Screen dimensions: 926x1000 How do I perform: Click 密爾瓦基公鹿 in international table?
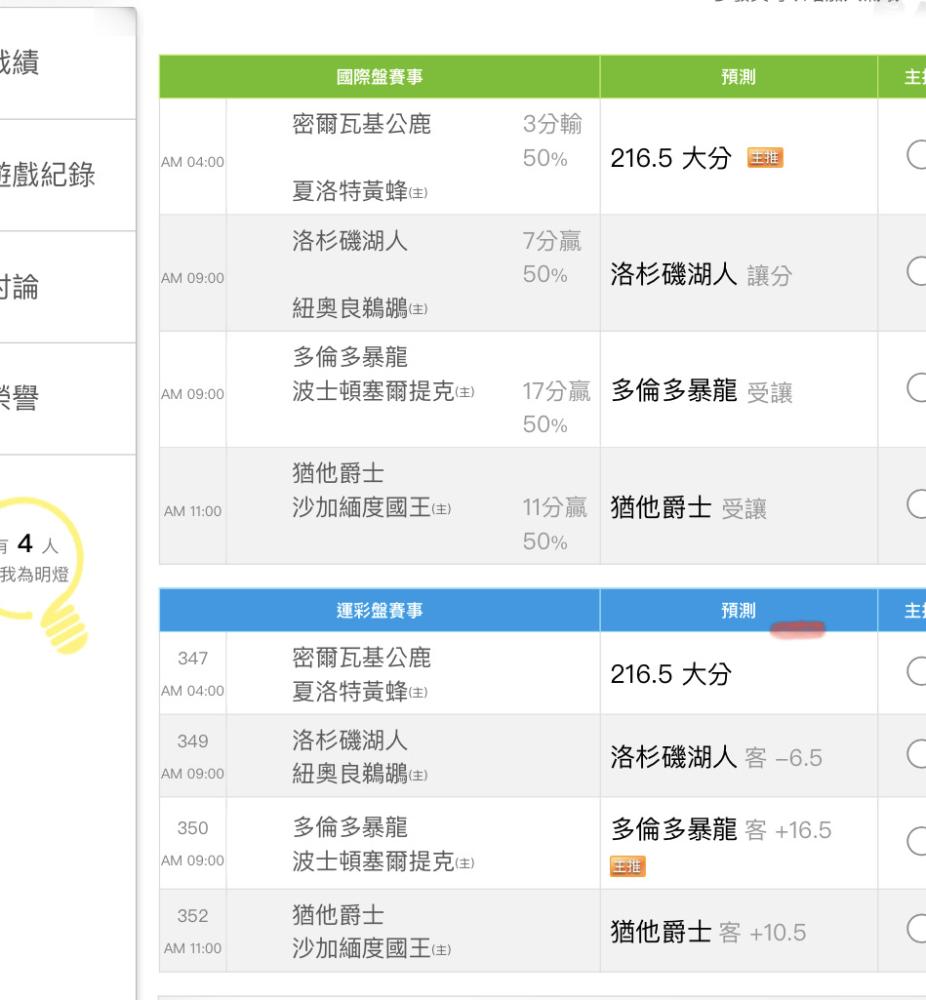point(362,124)
